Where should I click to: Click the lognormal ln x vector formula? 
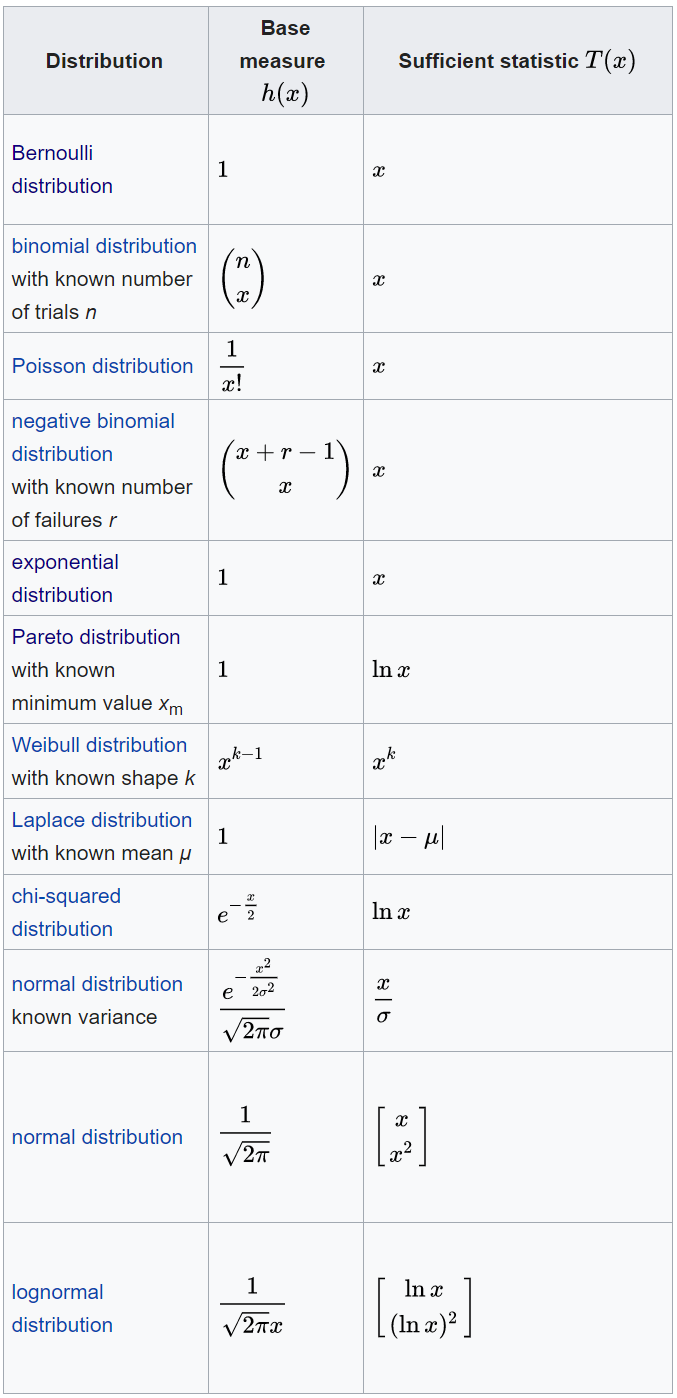pos(425,1307)
